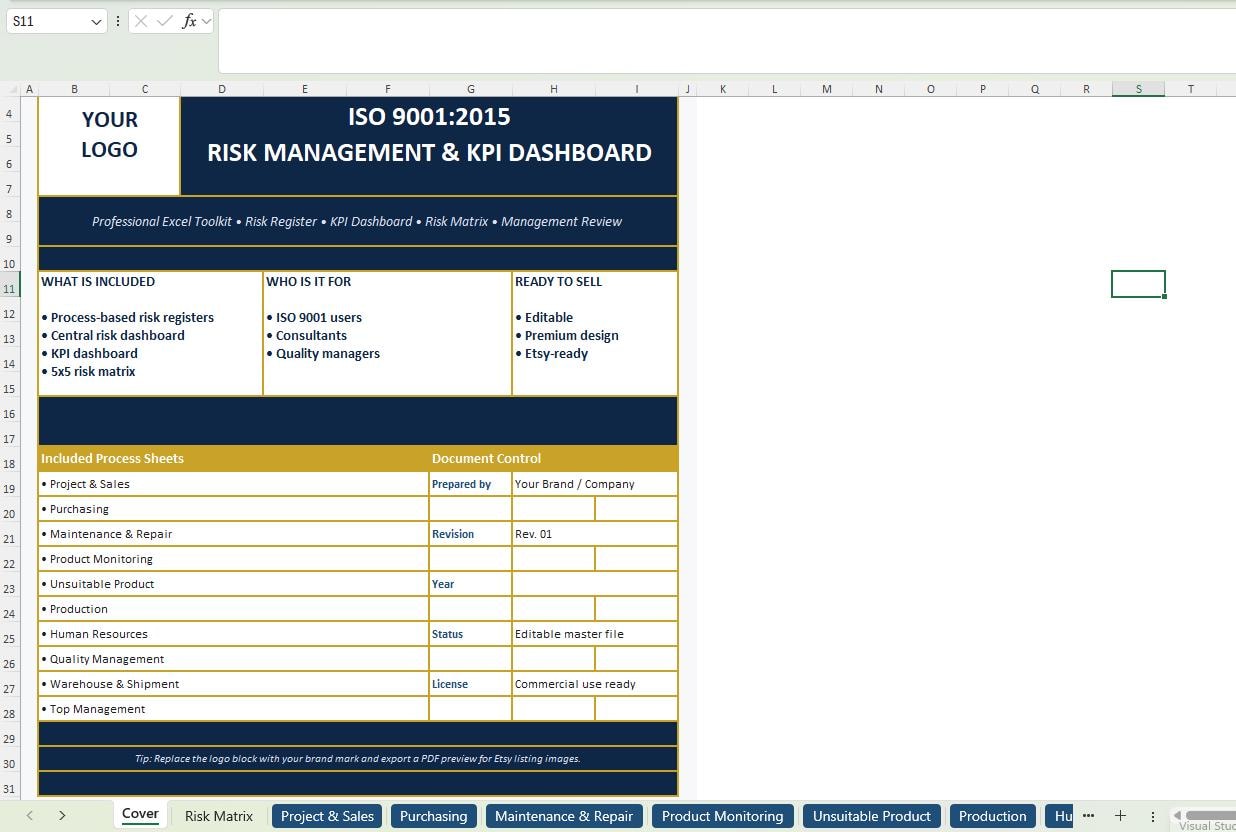Open the Insert Function fx icon

click(189, 21)
